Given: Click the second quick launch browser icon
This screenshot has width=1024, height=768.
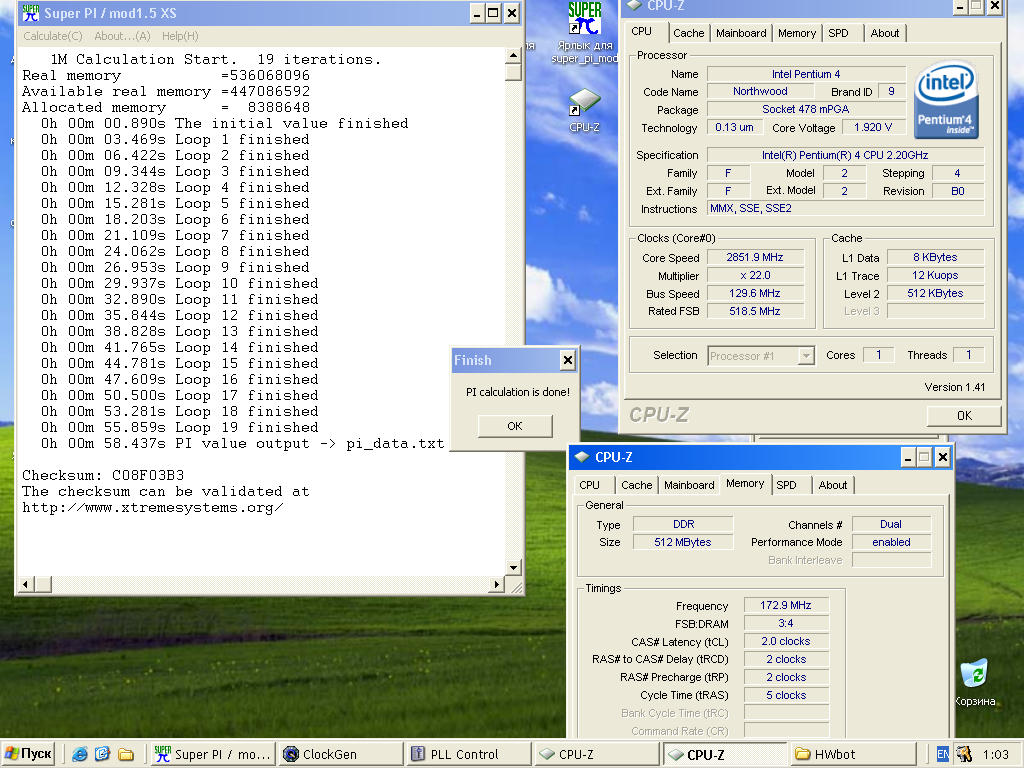Looking at the screenshot, I should pyautogui.click(x=102, y=754).
